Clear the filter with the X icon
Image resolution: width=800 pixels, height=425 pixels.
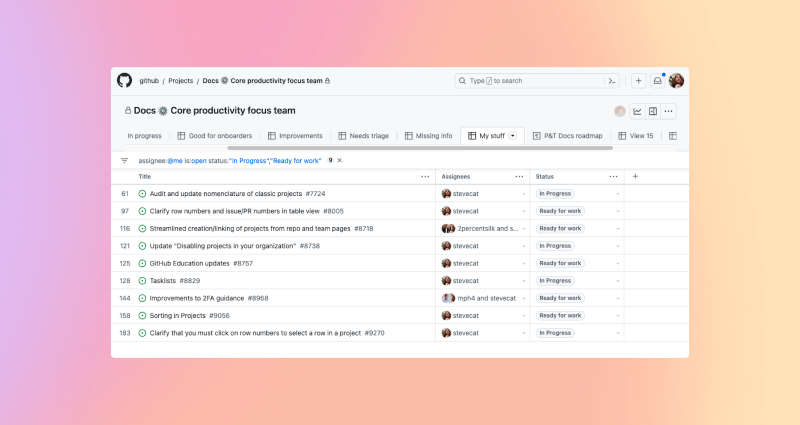coord(339,160)
